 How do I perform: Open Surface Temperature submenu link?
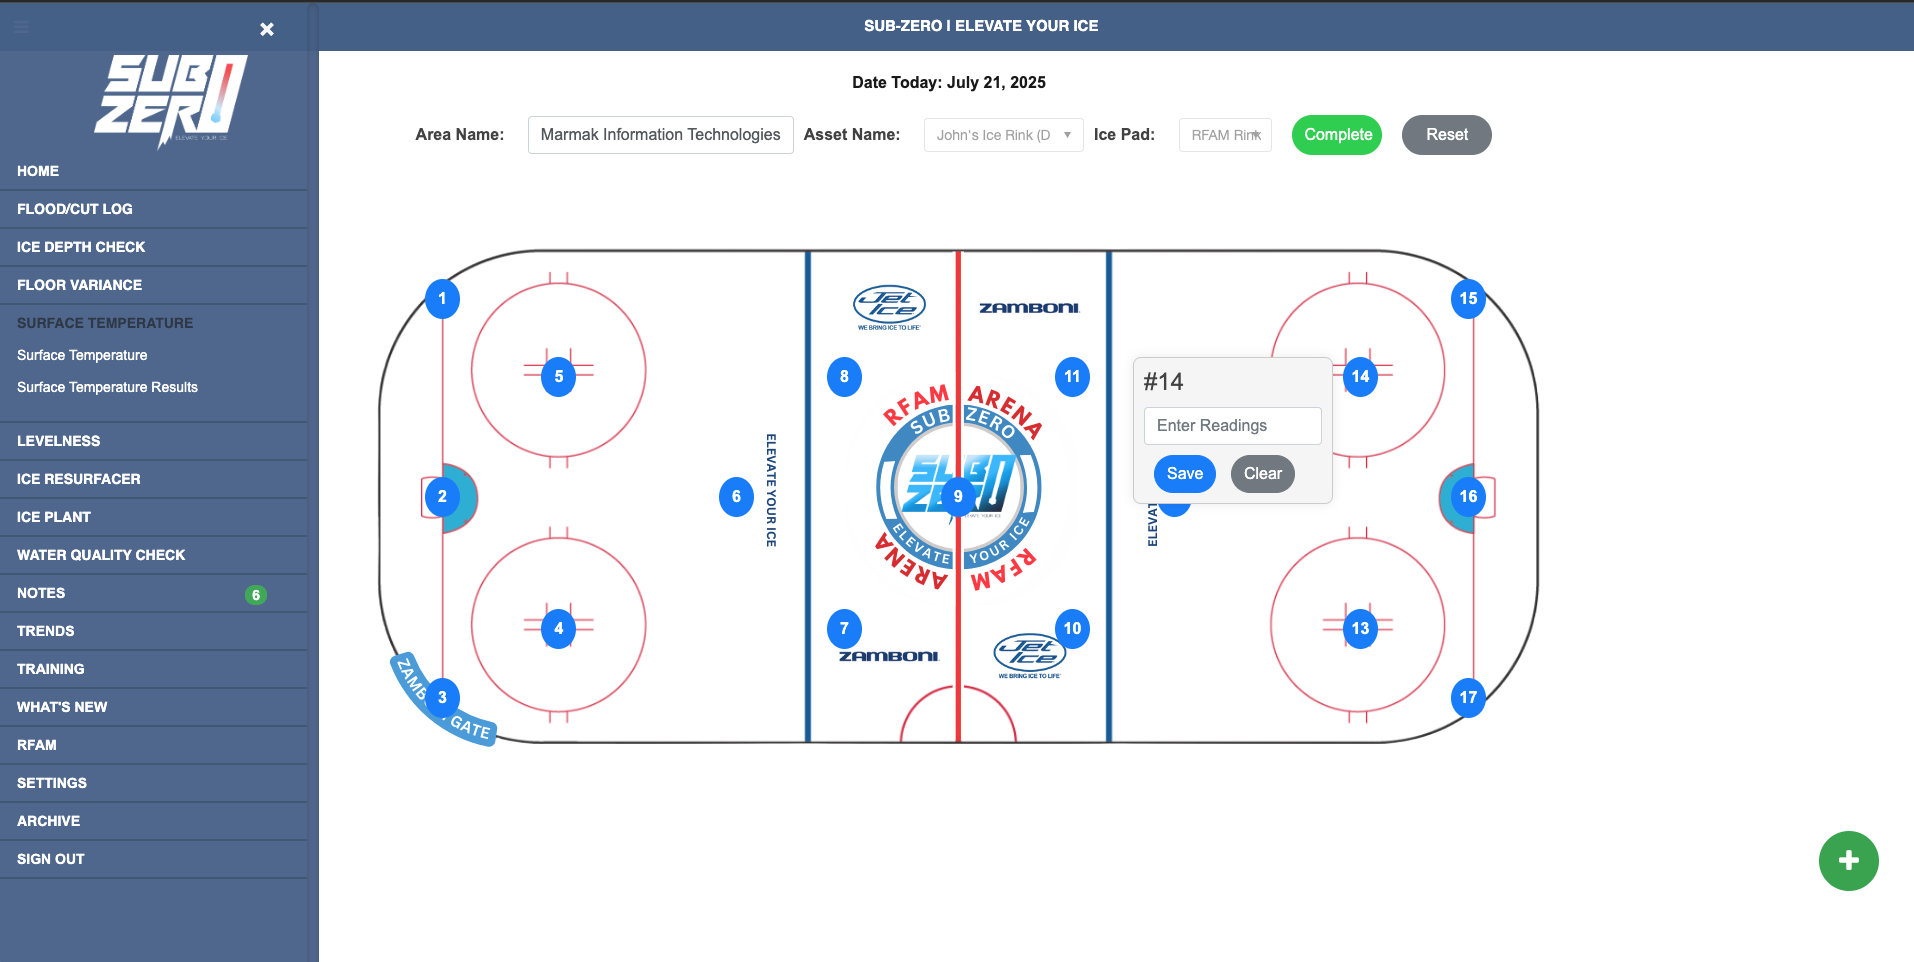[x=82, y=355]
